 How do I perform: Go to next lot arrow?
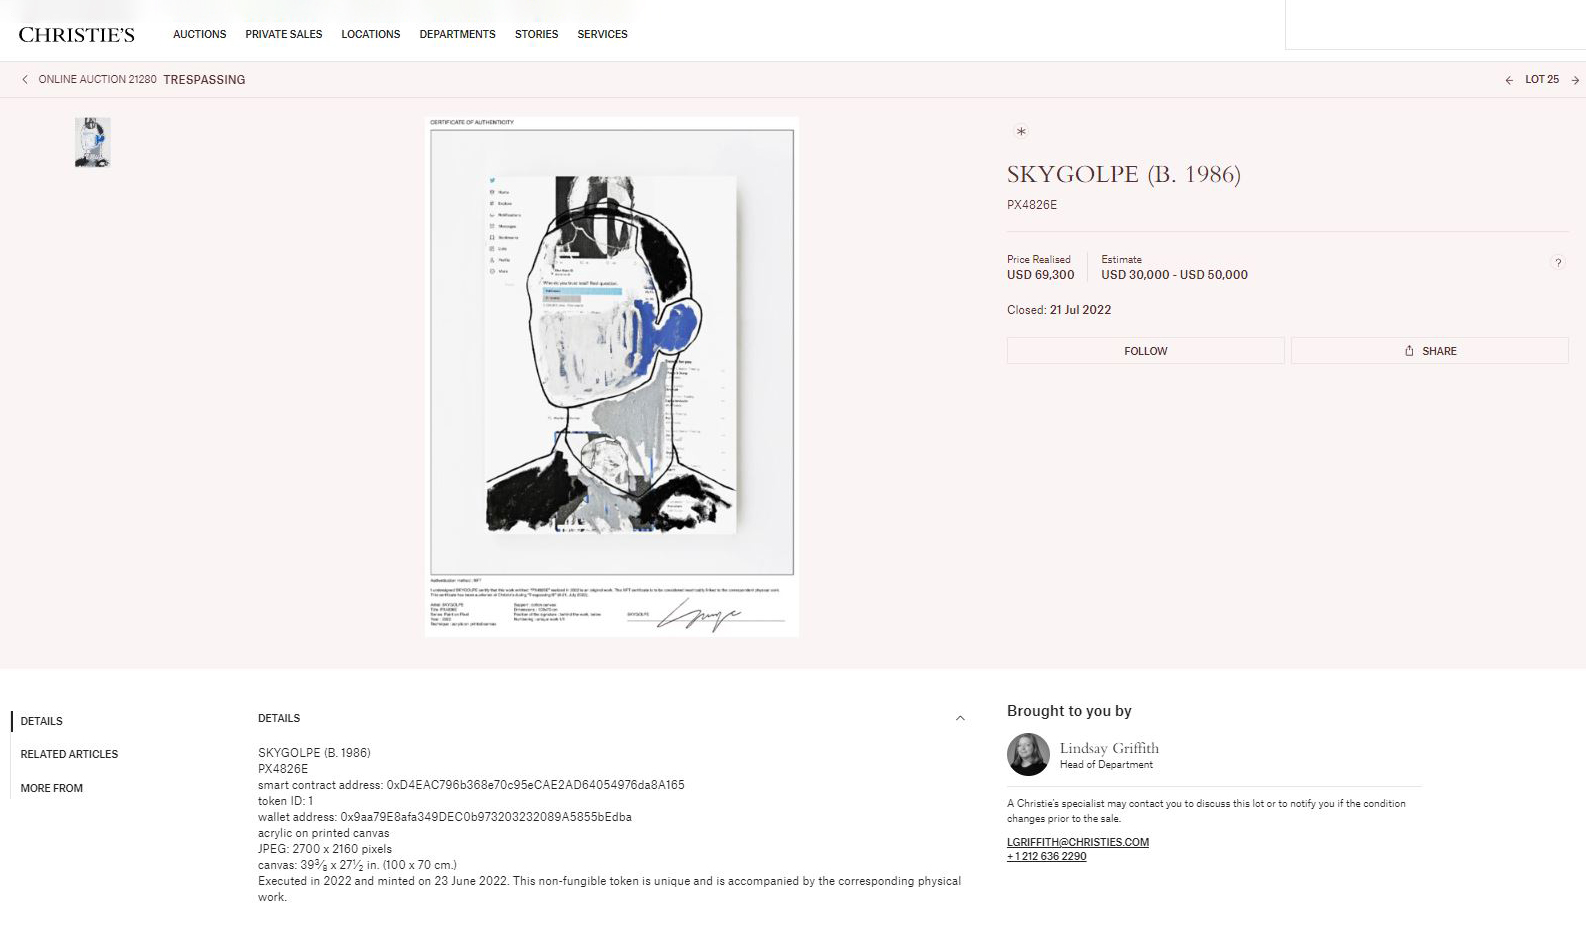pyautogui.click(x=1575, y=80)
